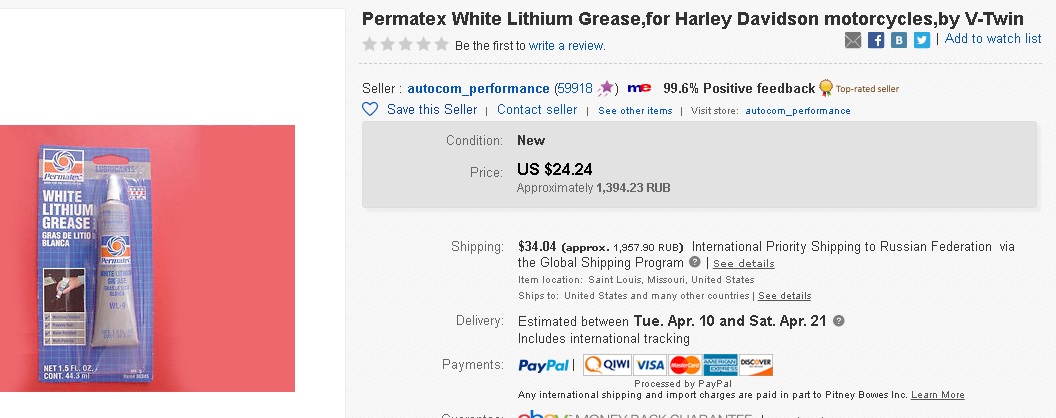Share this item on Twitter
The image size is (1056, 418).
click(921, 40)
